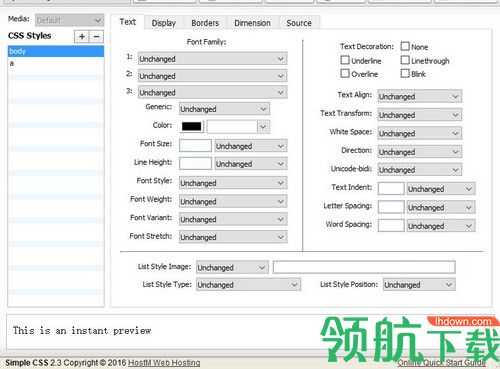Screen dimensions: 500x369
Task: Open the List Style Image dropdown
Action: 232,267
